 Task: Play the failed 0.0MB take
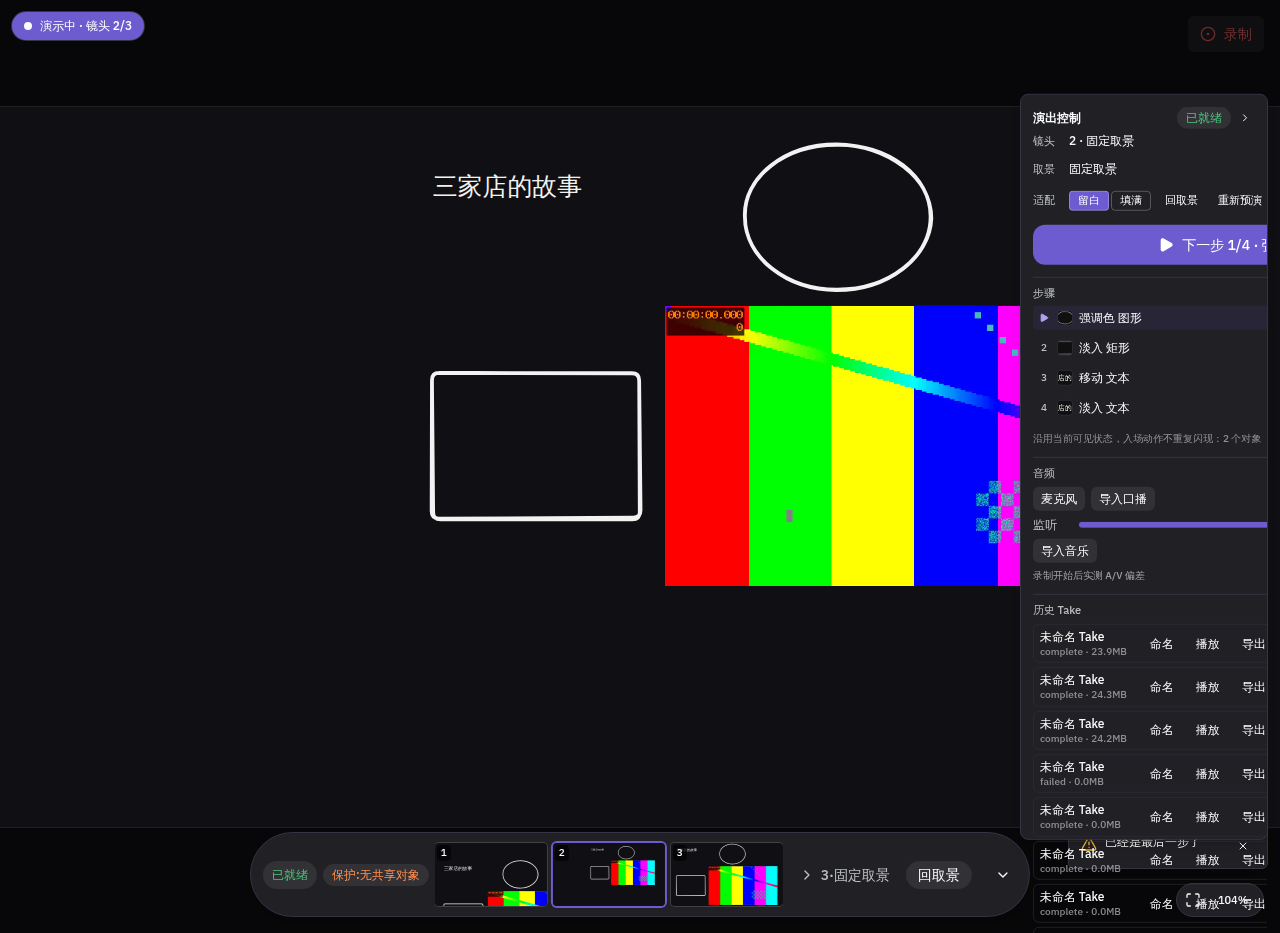[x=1208, y=774]
